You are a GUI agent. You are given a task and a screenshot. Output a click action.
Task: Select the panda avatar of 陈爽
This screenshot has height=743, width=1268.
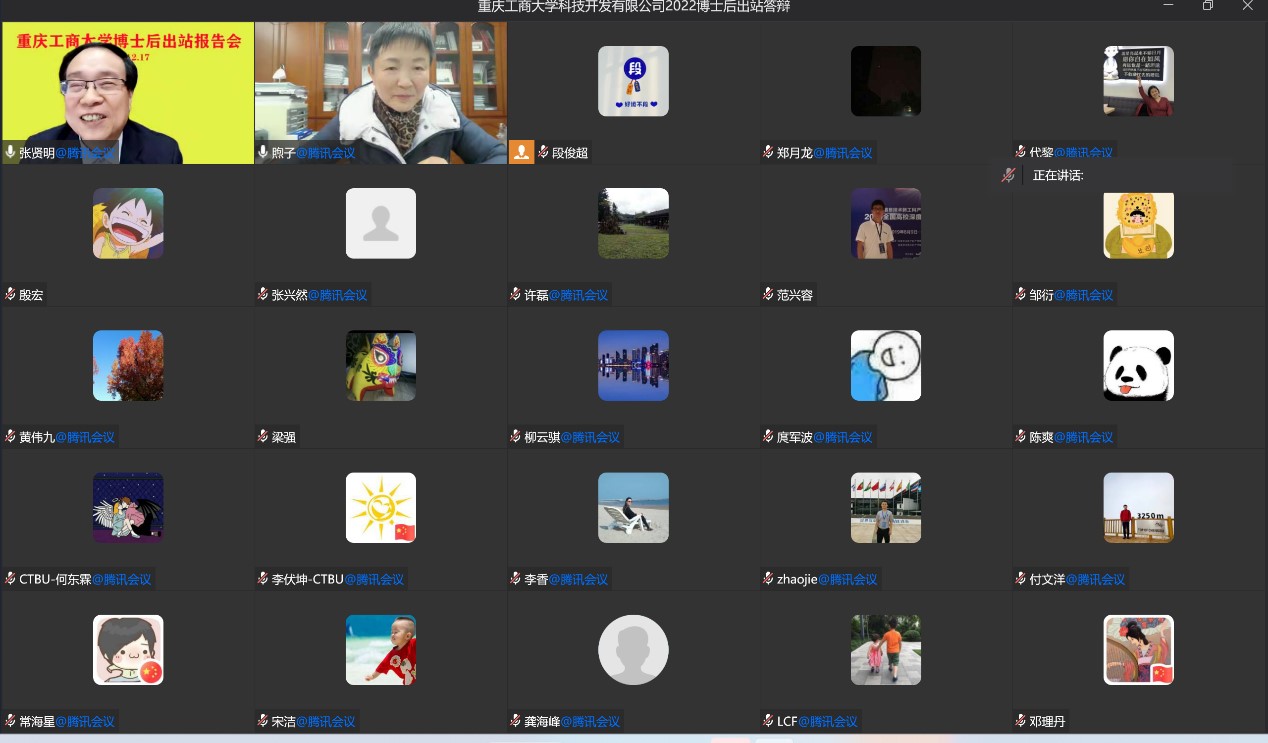click(1138, 366)
